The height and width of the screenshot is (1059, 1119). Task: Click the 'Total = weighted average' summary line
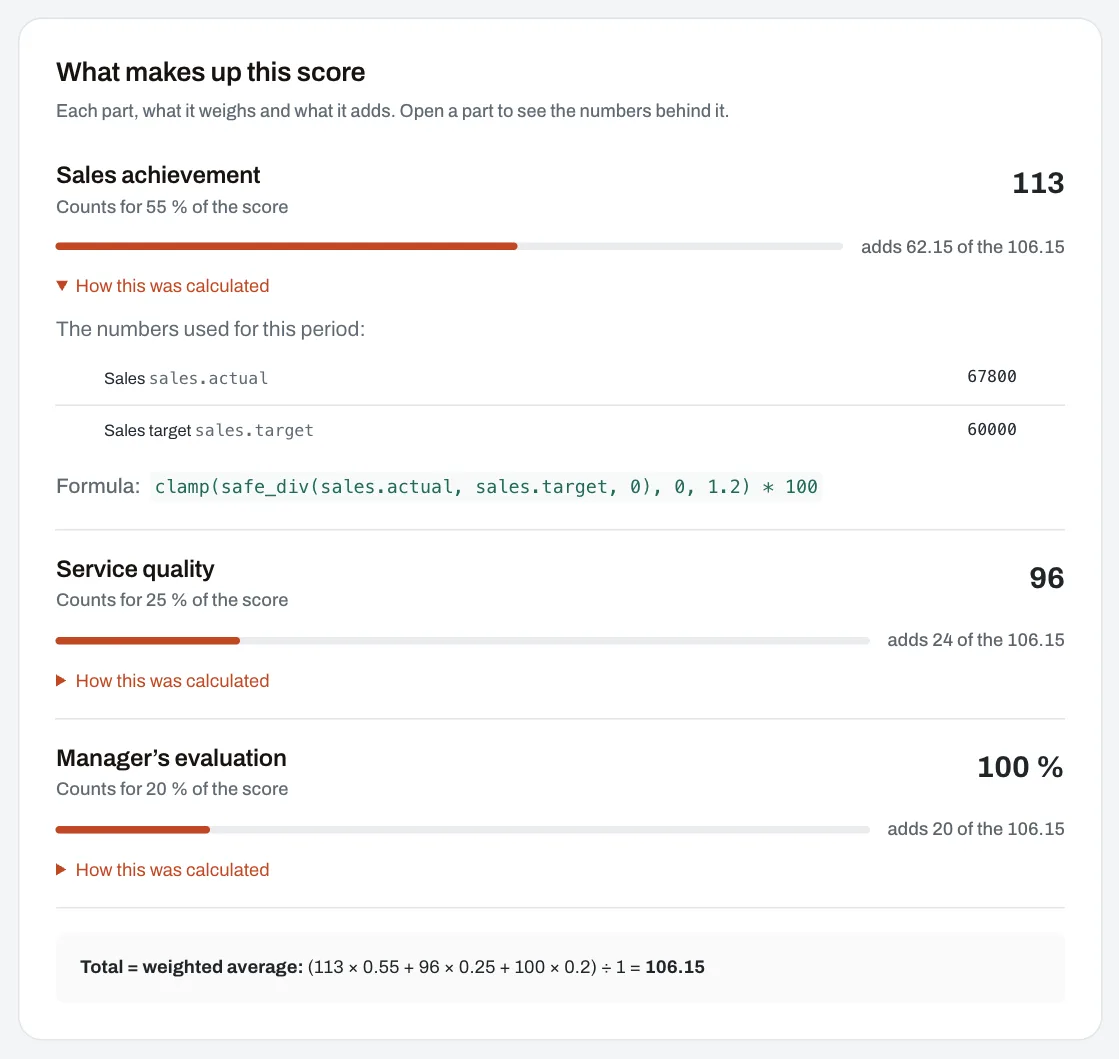coord(393,967)
